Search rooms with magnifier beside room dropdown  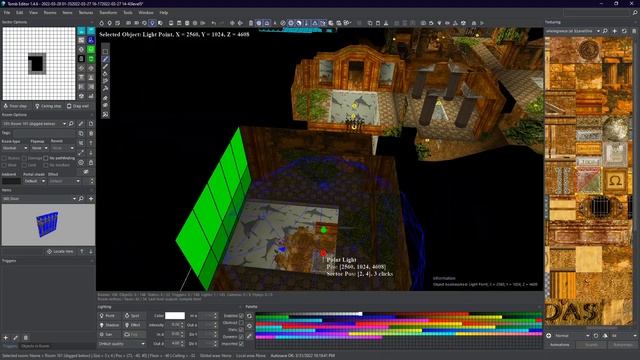coord(72,124)
